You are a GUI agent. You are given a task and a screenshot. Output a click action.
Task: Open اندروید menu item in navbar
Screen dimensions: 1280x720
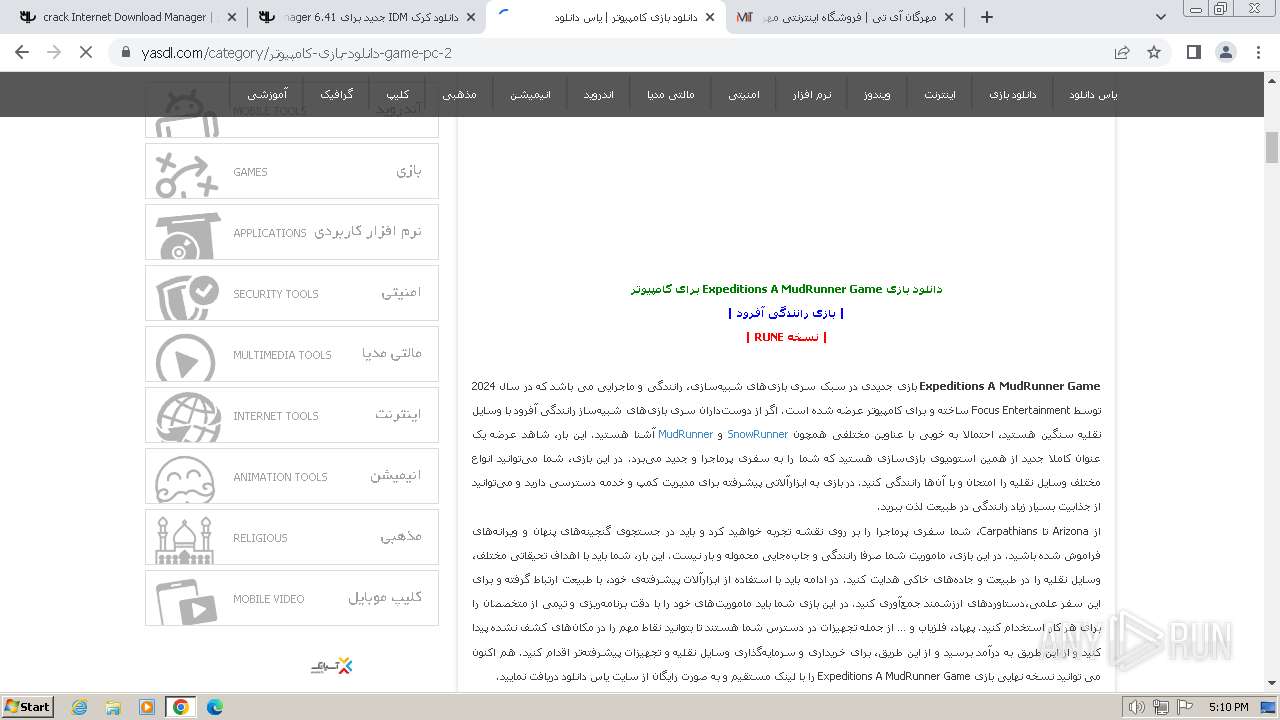(598, 95)
